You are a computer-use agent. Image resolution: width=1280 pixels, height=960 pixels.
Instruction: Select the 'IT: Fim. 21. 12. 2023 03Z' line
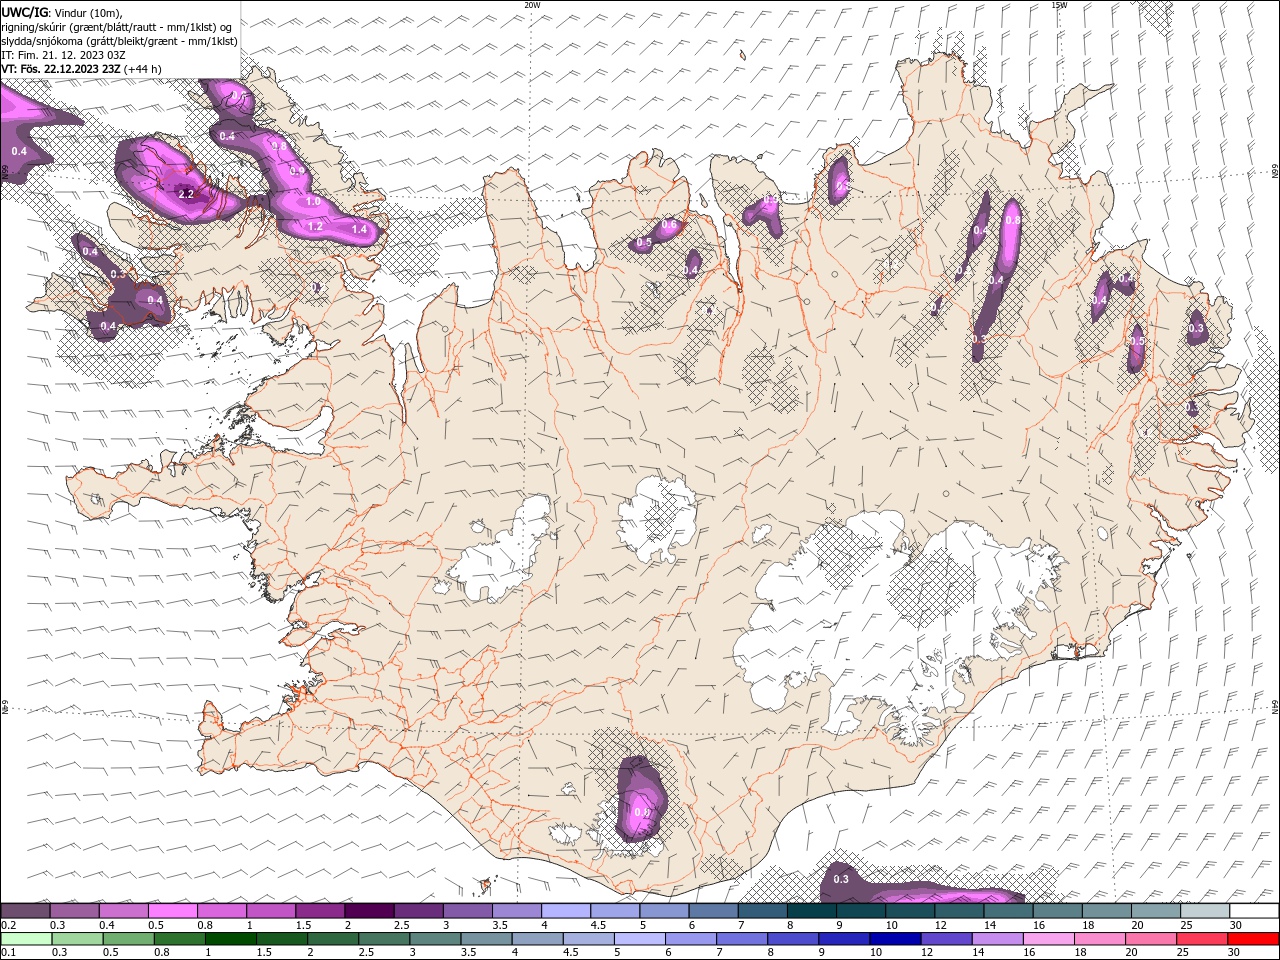pos(63,55)
